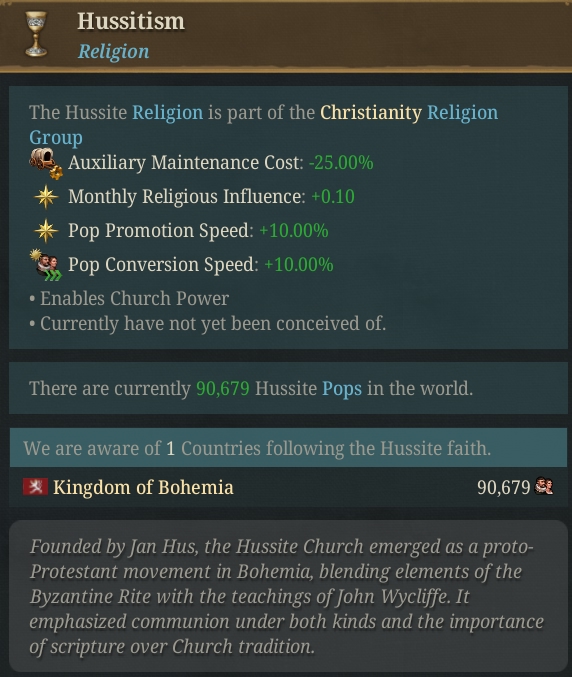Click the Religion subtitle under Hussitism
This screenshot has width=572, height=677.
(x=114, y=51)
